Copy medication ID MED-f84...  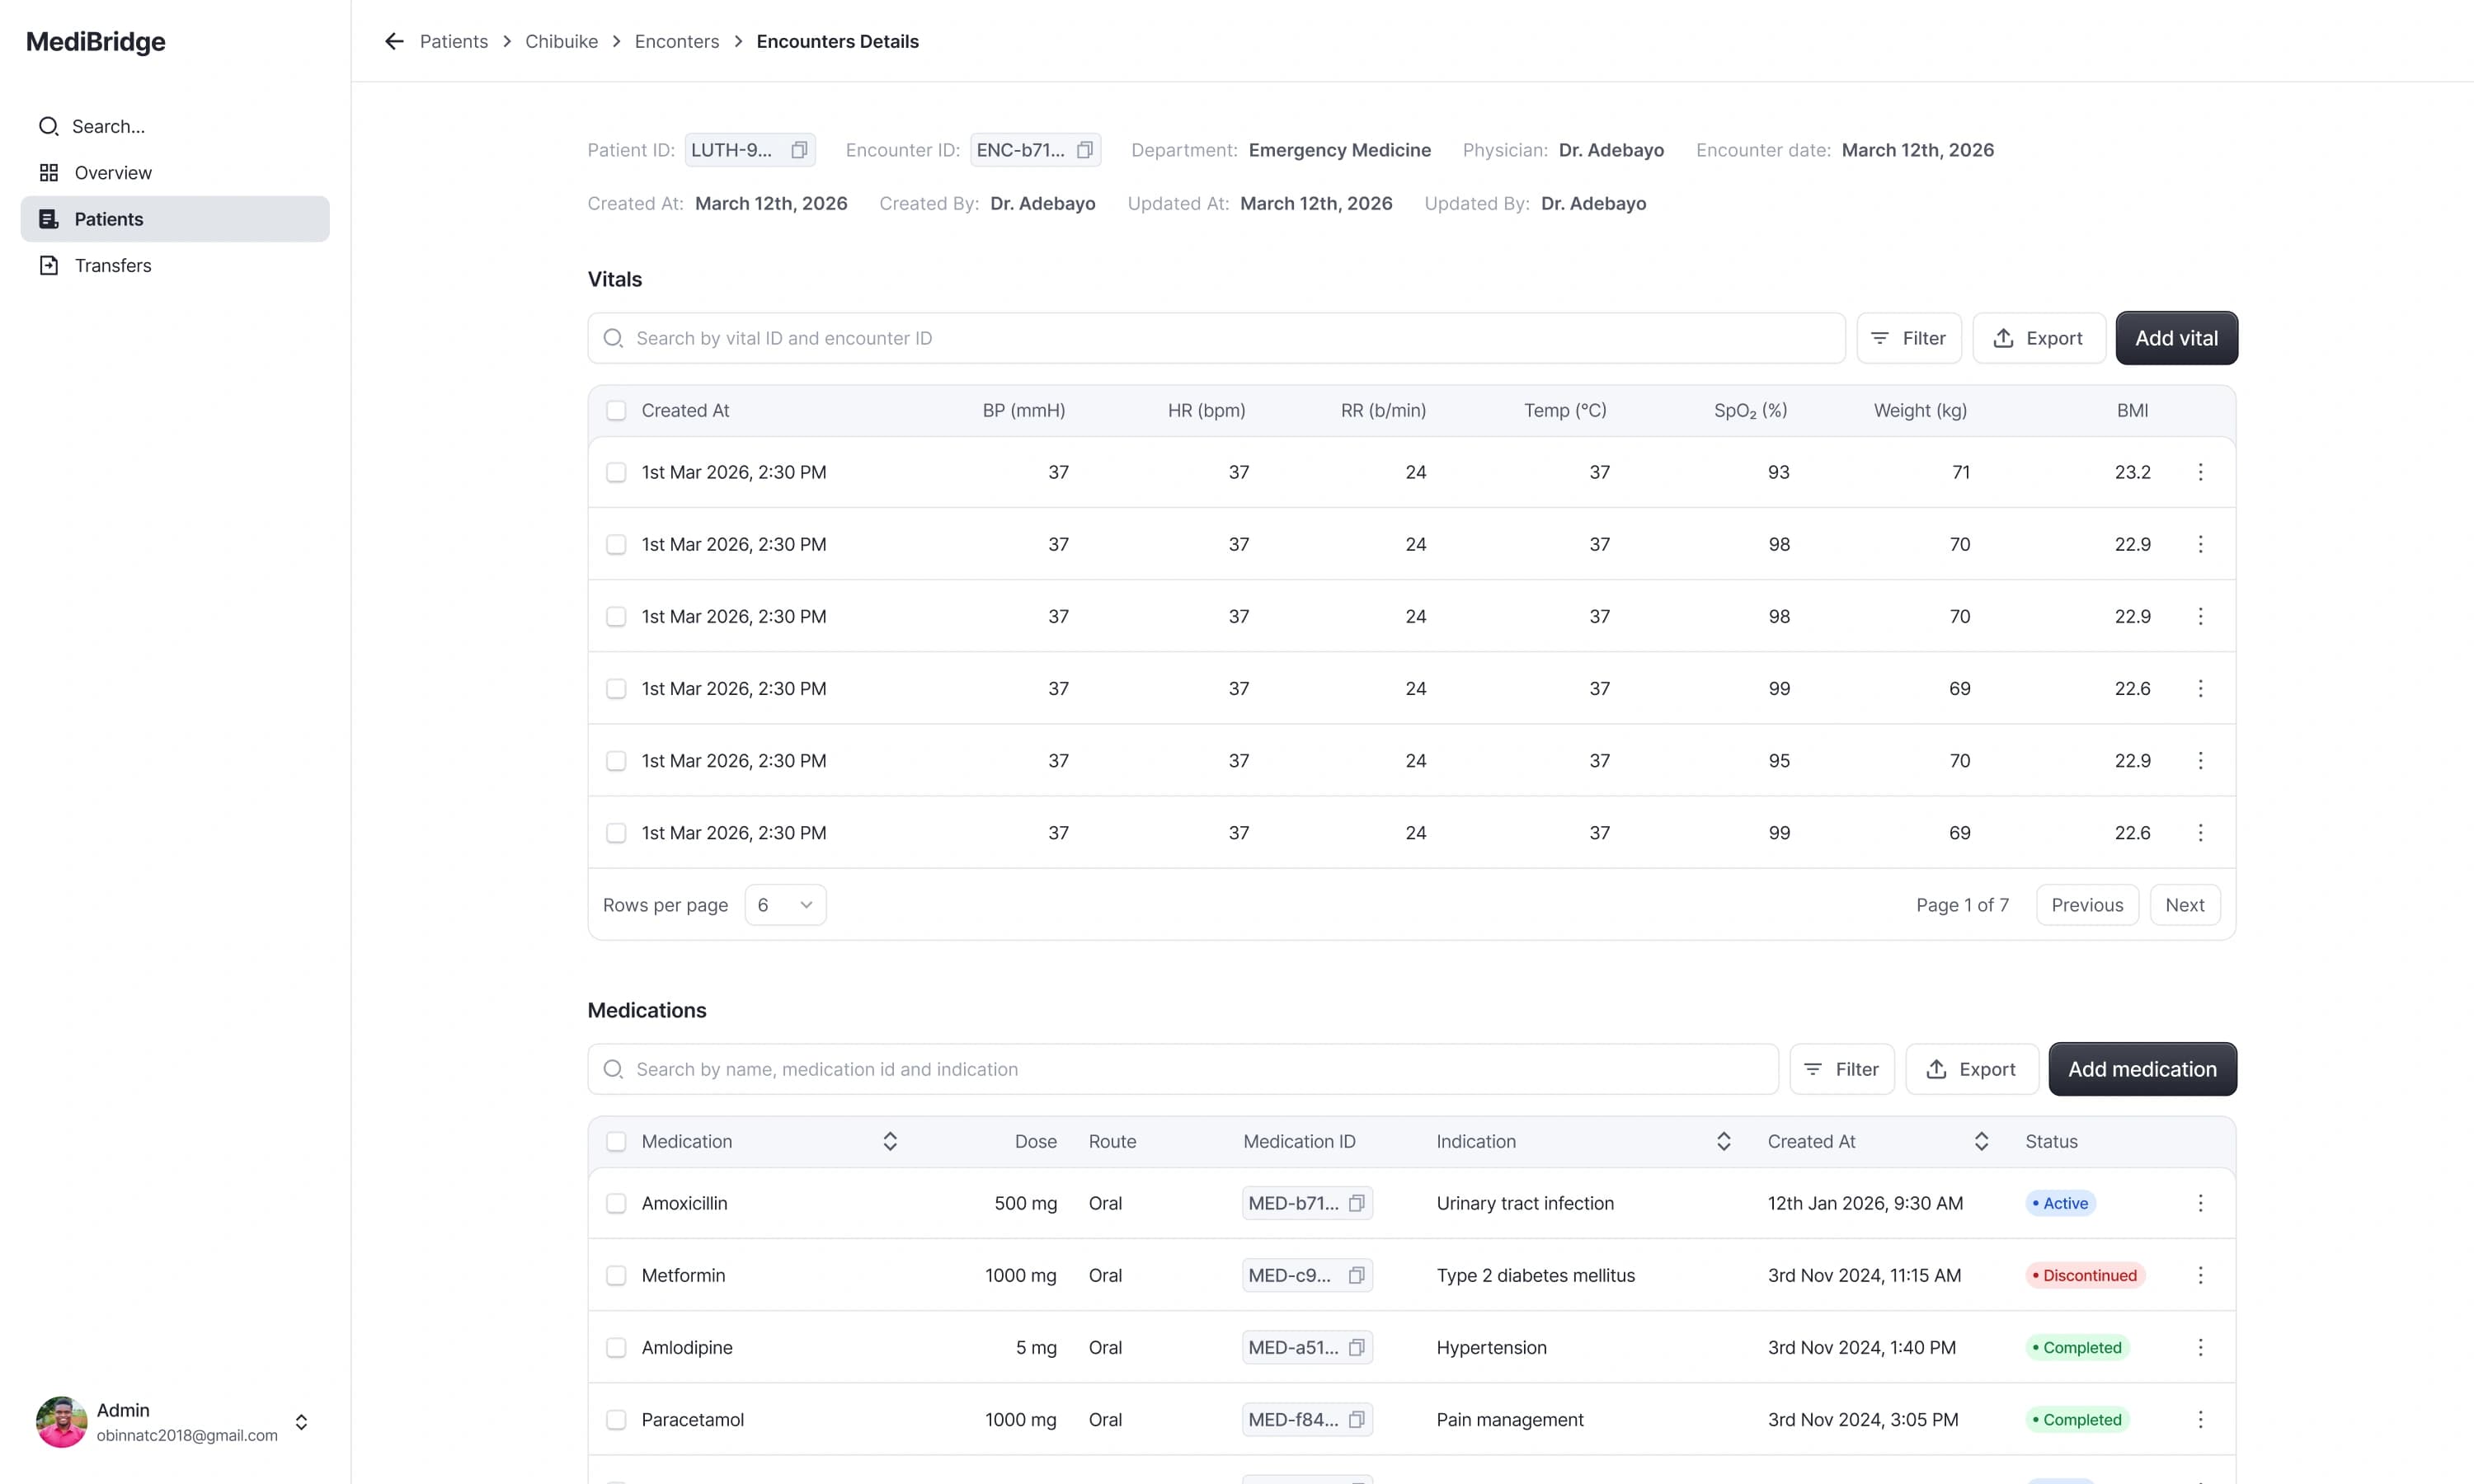tap(1357, 1419)
